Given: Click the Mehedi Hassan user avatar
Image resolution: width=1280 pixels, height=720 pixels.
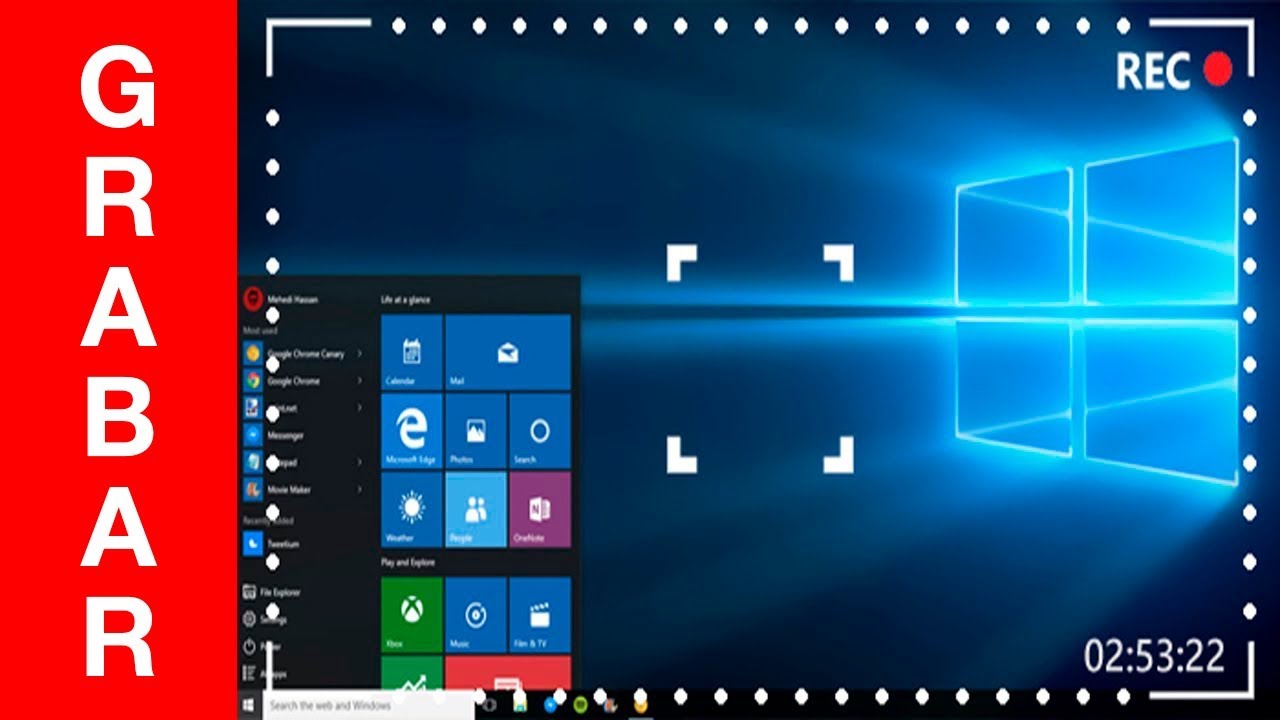Looking at the screenshot, I should click(x=253, y=299).
